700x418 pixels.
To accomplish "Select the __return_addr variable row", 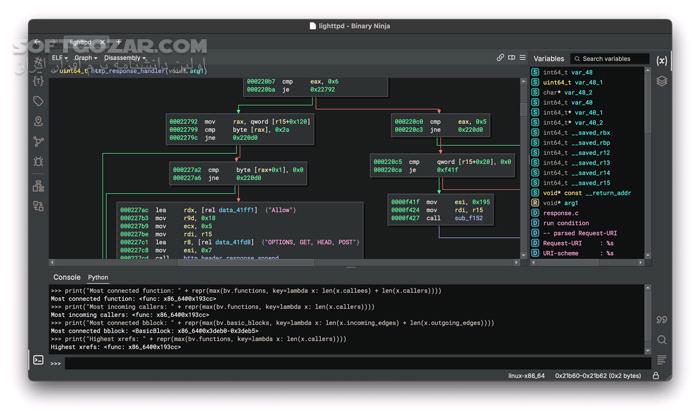I will pos(587,193).
